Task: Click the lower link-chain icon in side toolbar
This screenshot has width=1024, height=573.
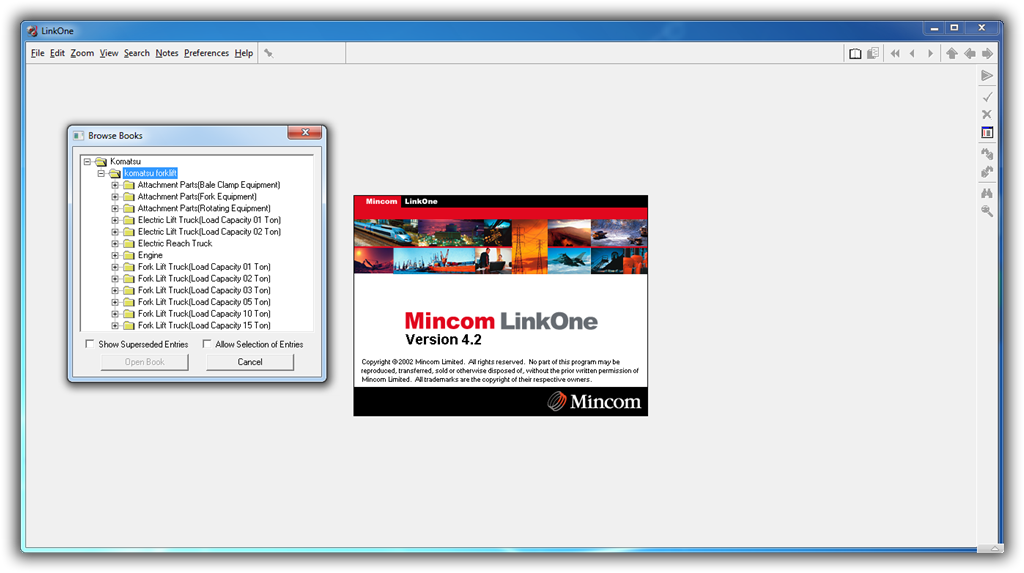Action: pos(987,172)
